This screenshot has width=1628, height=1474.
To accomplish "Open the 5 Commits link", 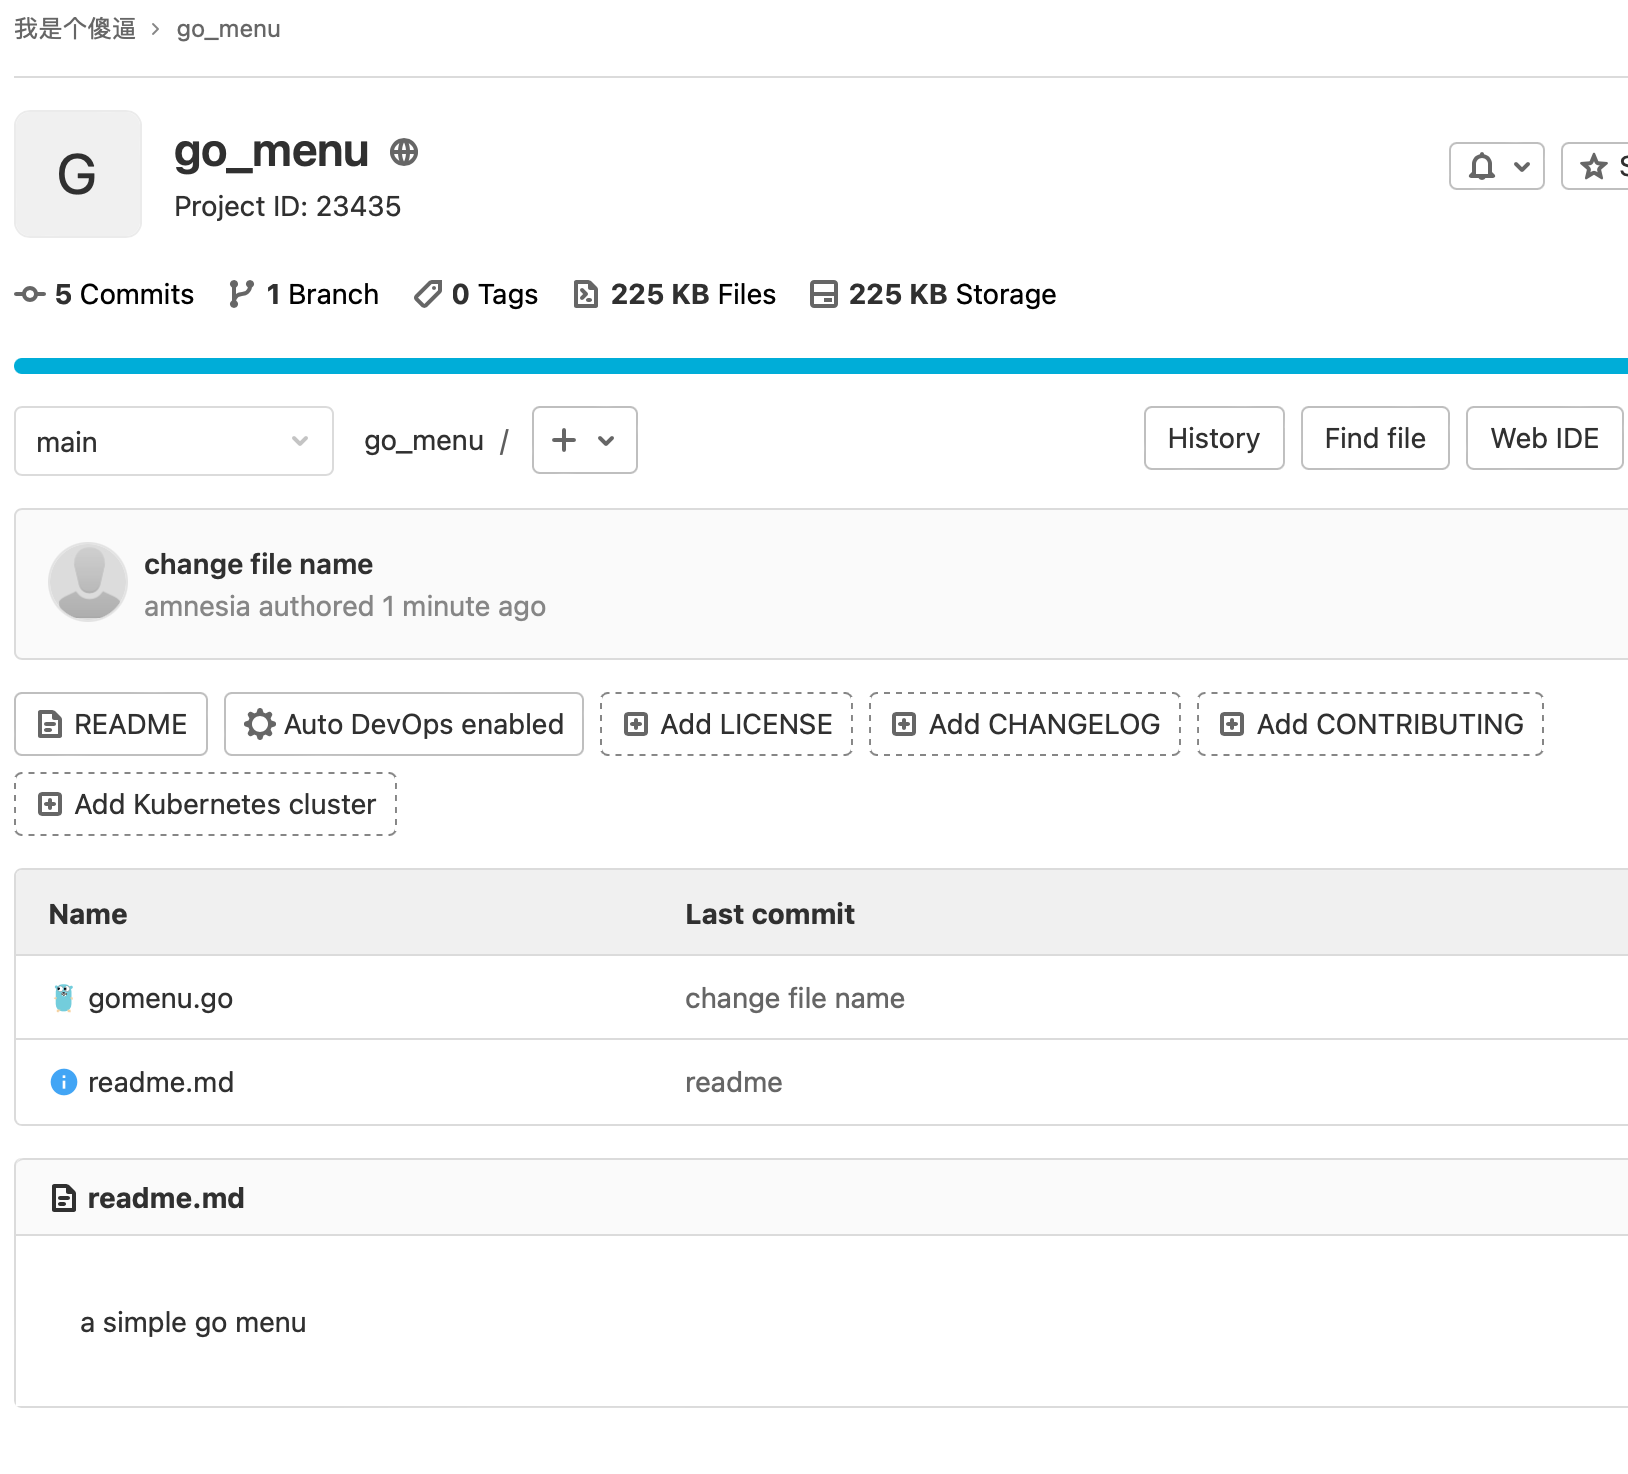I will point(105,294).
